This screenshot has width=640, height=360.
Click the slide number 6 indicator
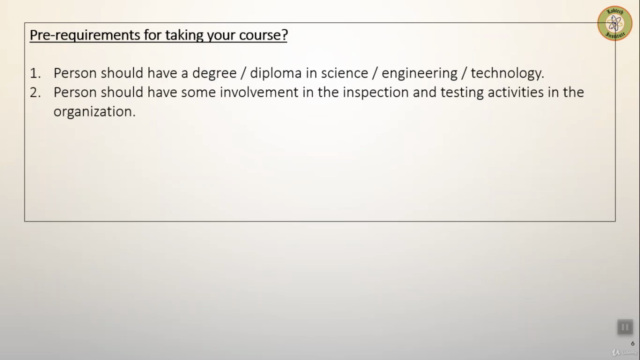pos(633,344)
